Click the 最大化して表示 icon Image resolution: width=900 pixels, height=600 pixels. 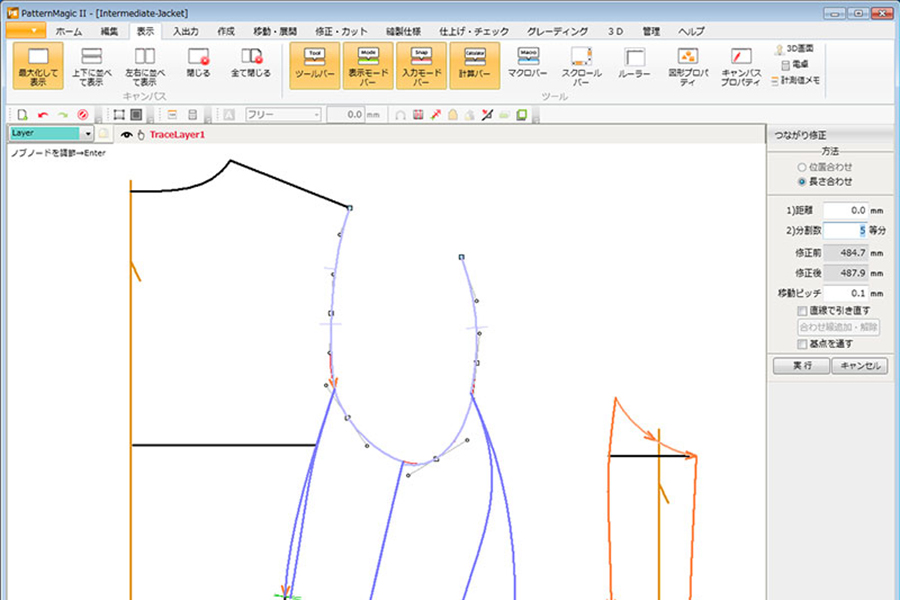[x=39, y=64]
